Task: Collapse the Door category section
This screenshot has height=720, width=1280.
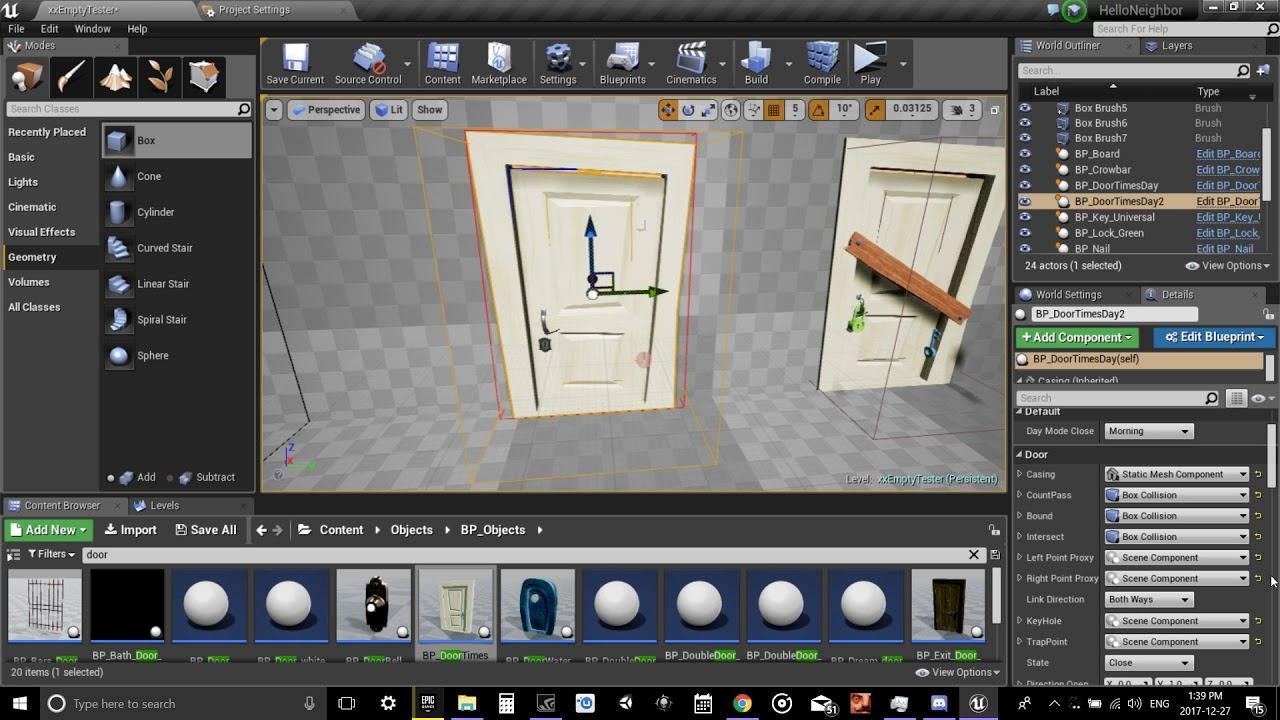Action: pyautogui.click(x=1020, y=455)
